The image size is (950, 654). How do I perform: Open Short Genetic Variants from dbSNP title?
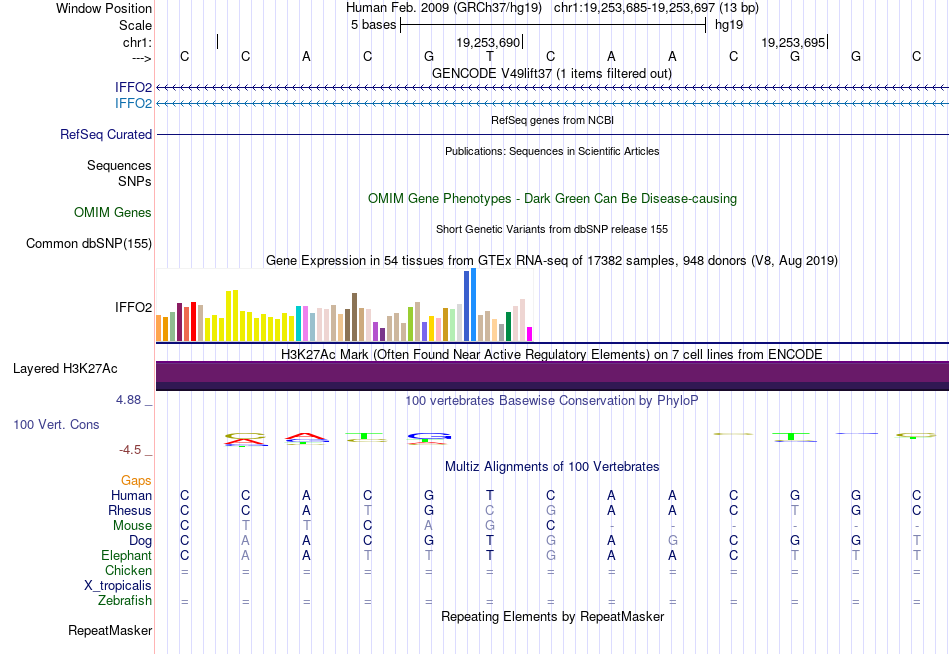(552, 229)
